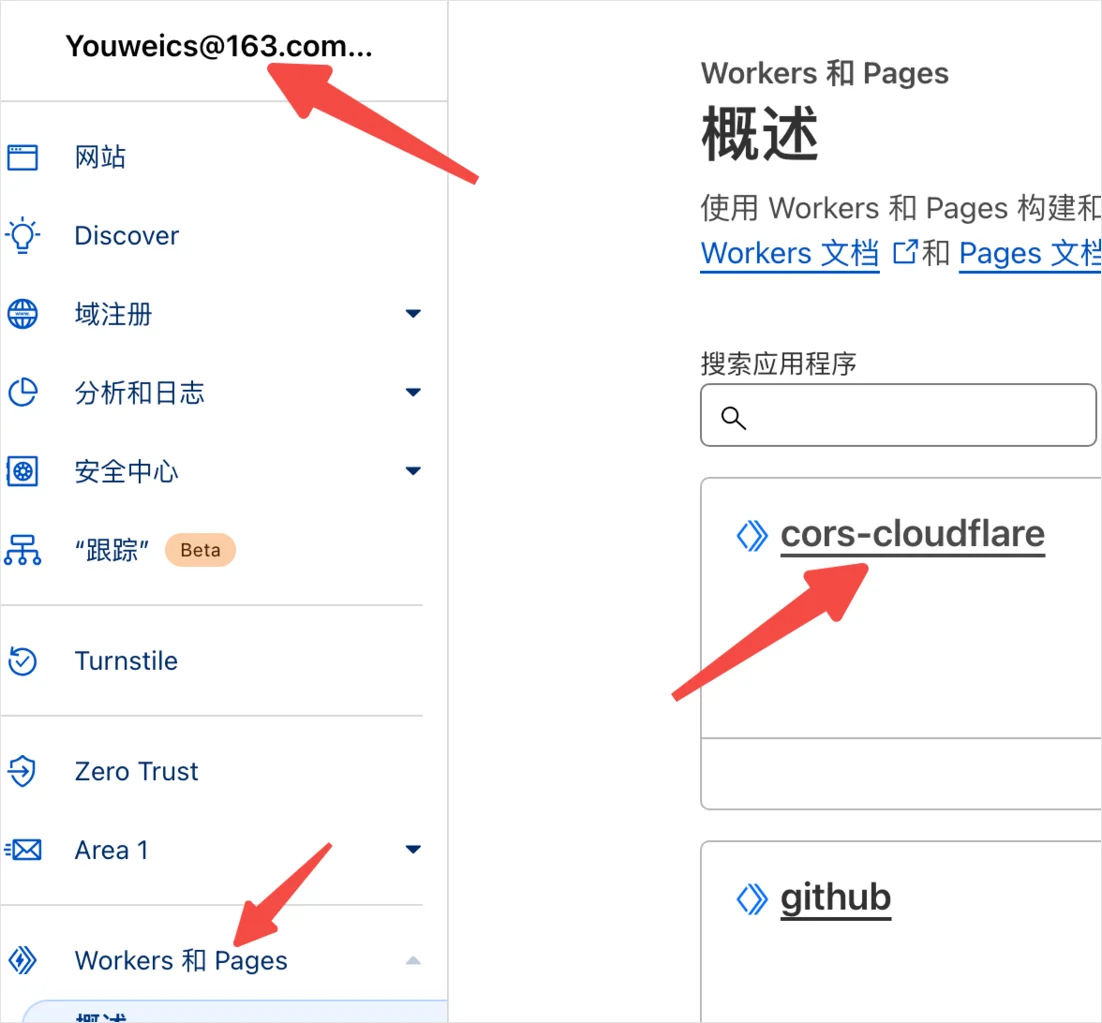
Task: Collapse the Workers 和 Pages section arrow
Action: [413, 960]
